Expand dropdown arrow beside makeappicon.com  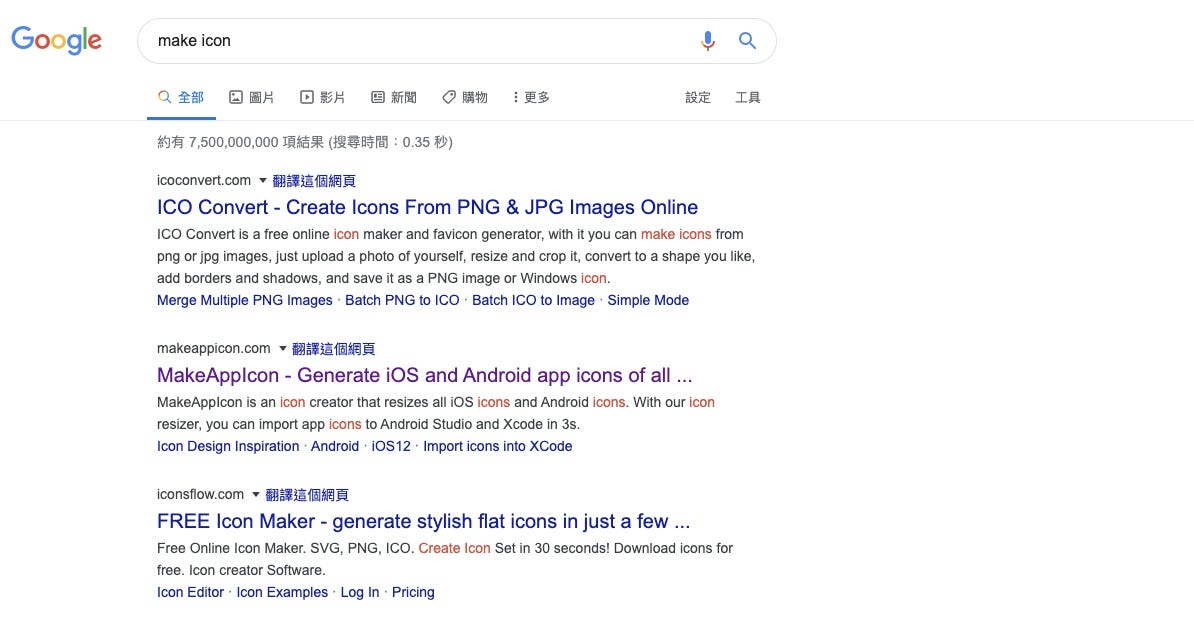click(283, 349)
